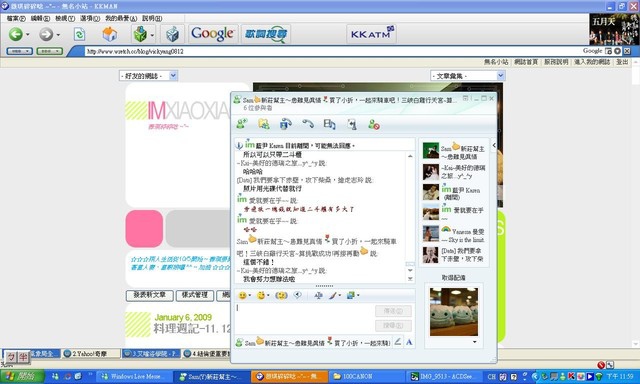Viewport: 640px width, 384px height.
Task: Click Vanessa participant in chat list
Action: pyautogui.click(x=454, y=235)
